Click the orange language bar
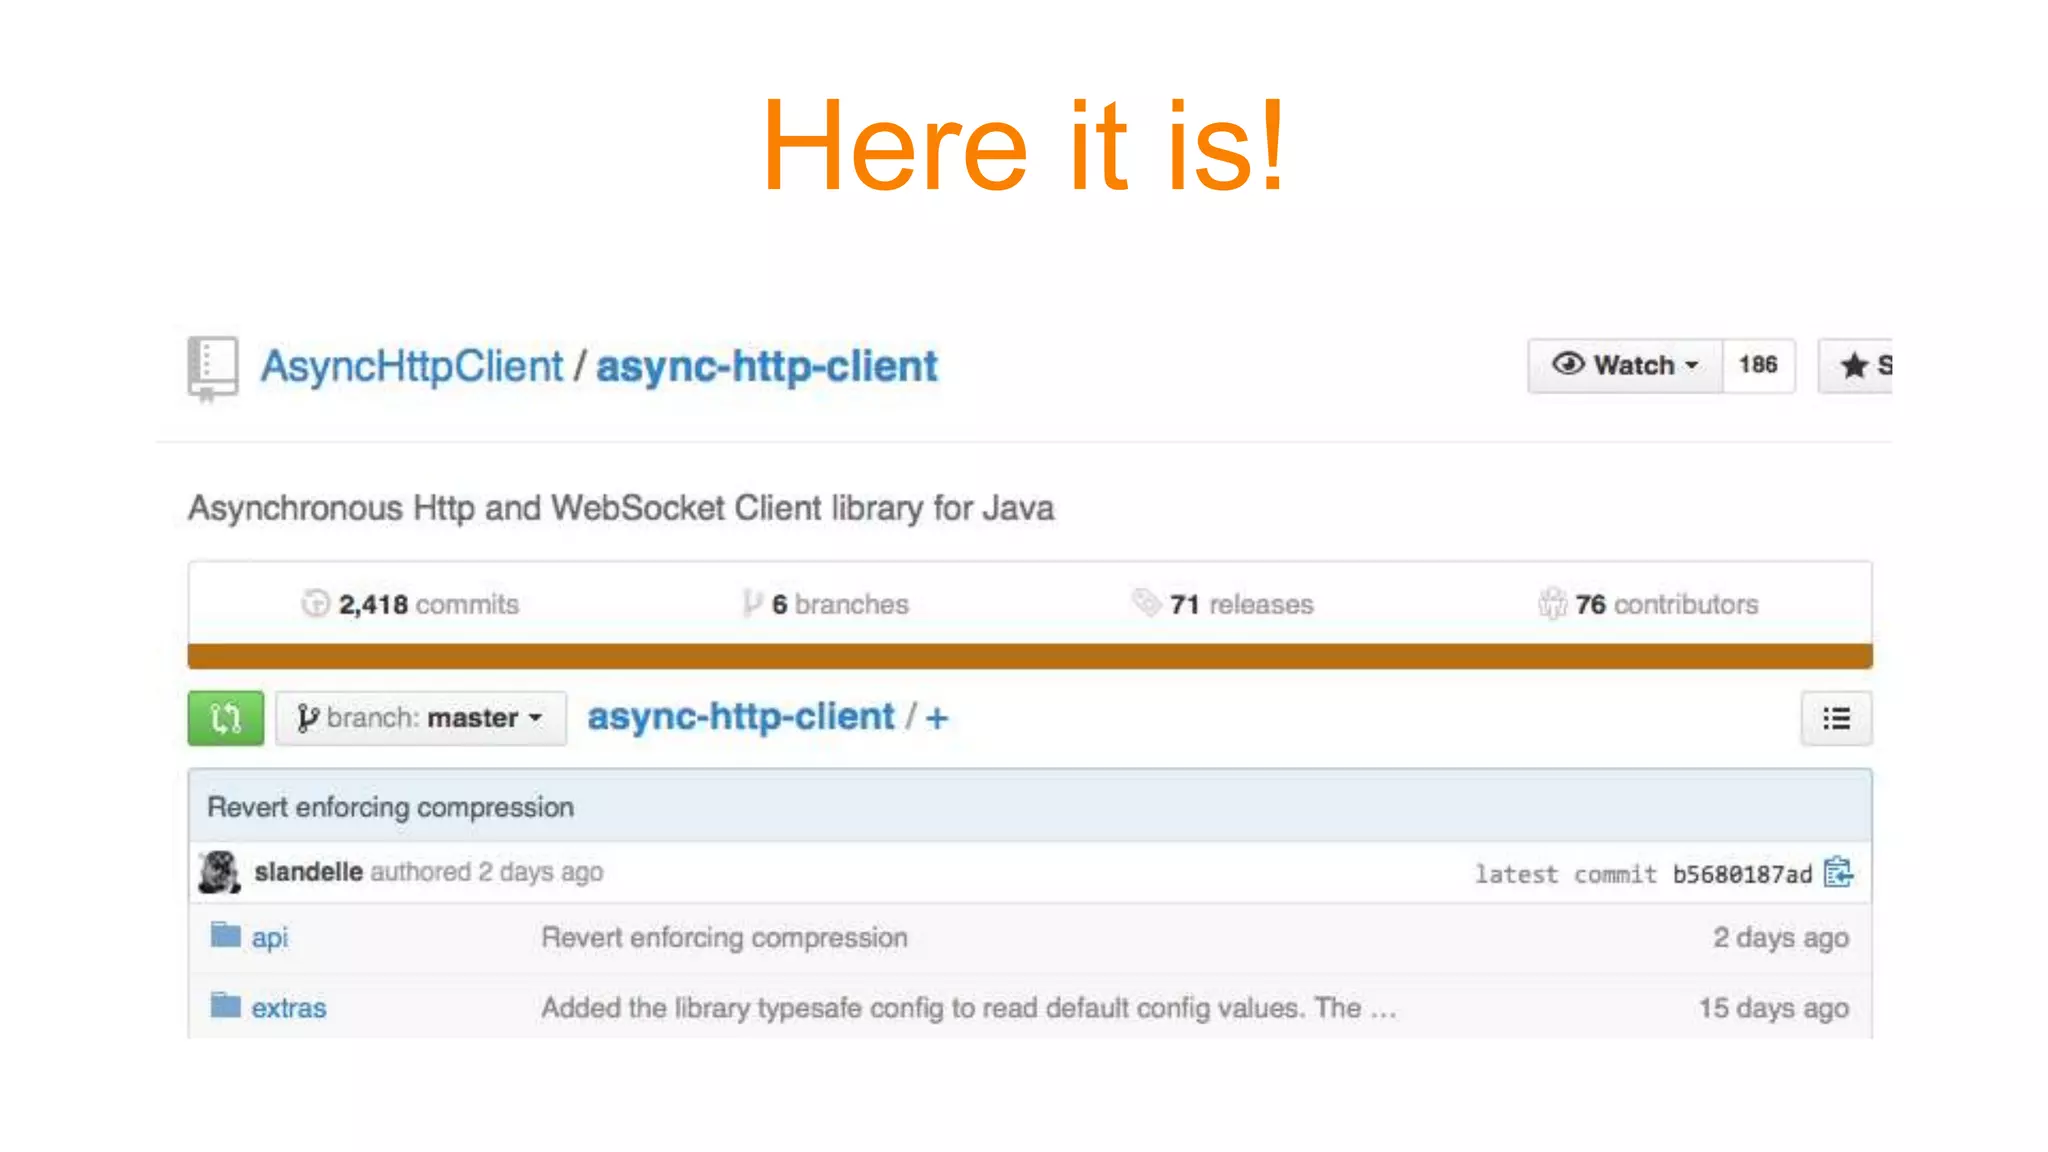Screen dimensions: 2048x1152 coord(1030,656)
